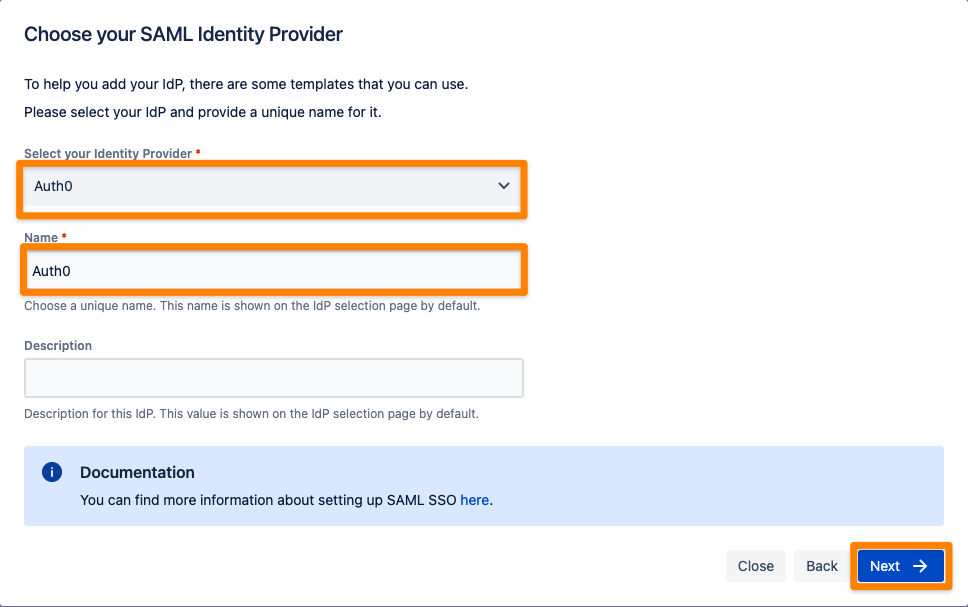Click the 'Please select your IdP' instruction line
The image size is (968, 607).
203,112
